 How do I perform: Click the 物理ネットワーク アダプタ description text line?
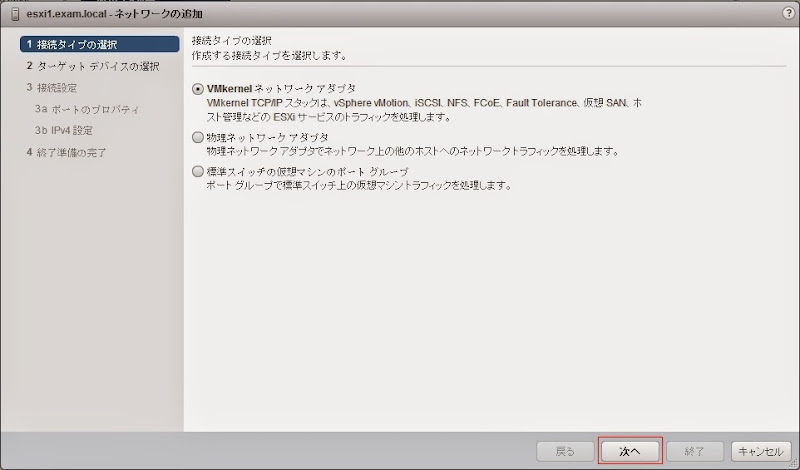point(412,151)
